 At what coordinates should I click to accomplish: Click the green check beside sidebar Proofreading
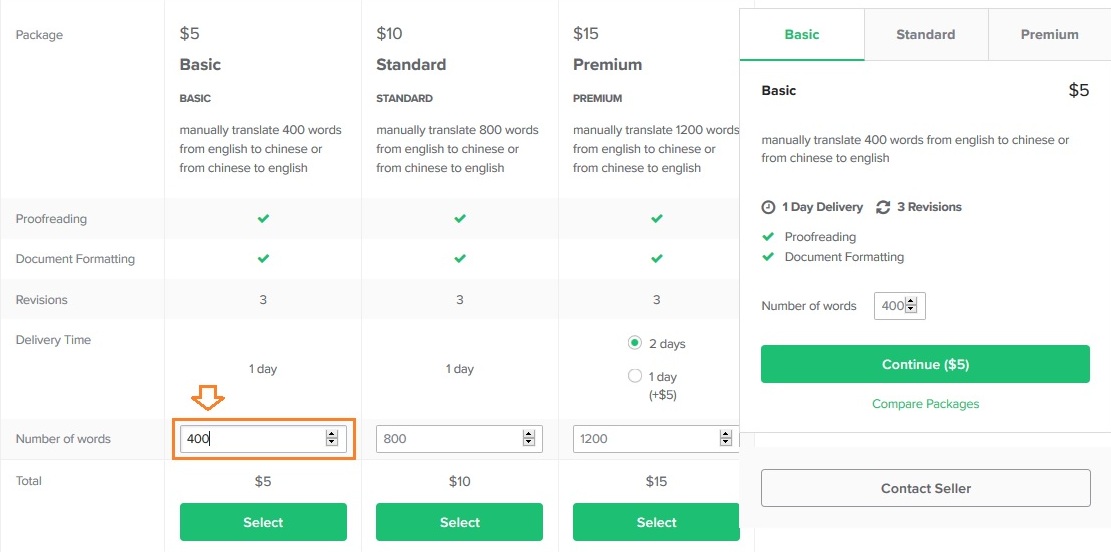click(x=768, y=237)
